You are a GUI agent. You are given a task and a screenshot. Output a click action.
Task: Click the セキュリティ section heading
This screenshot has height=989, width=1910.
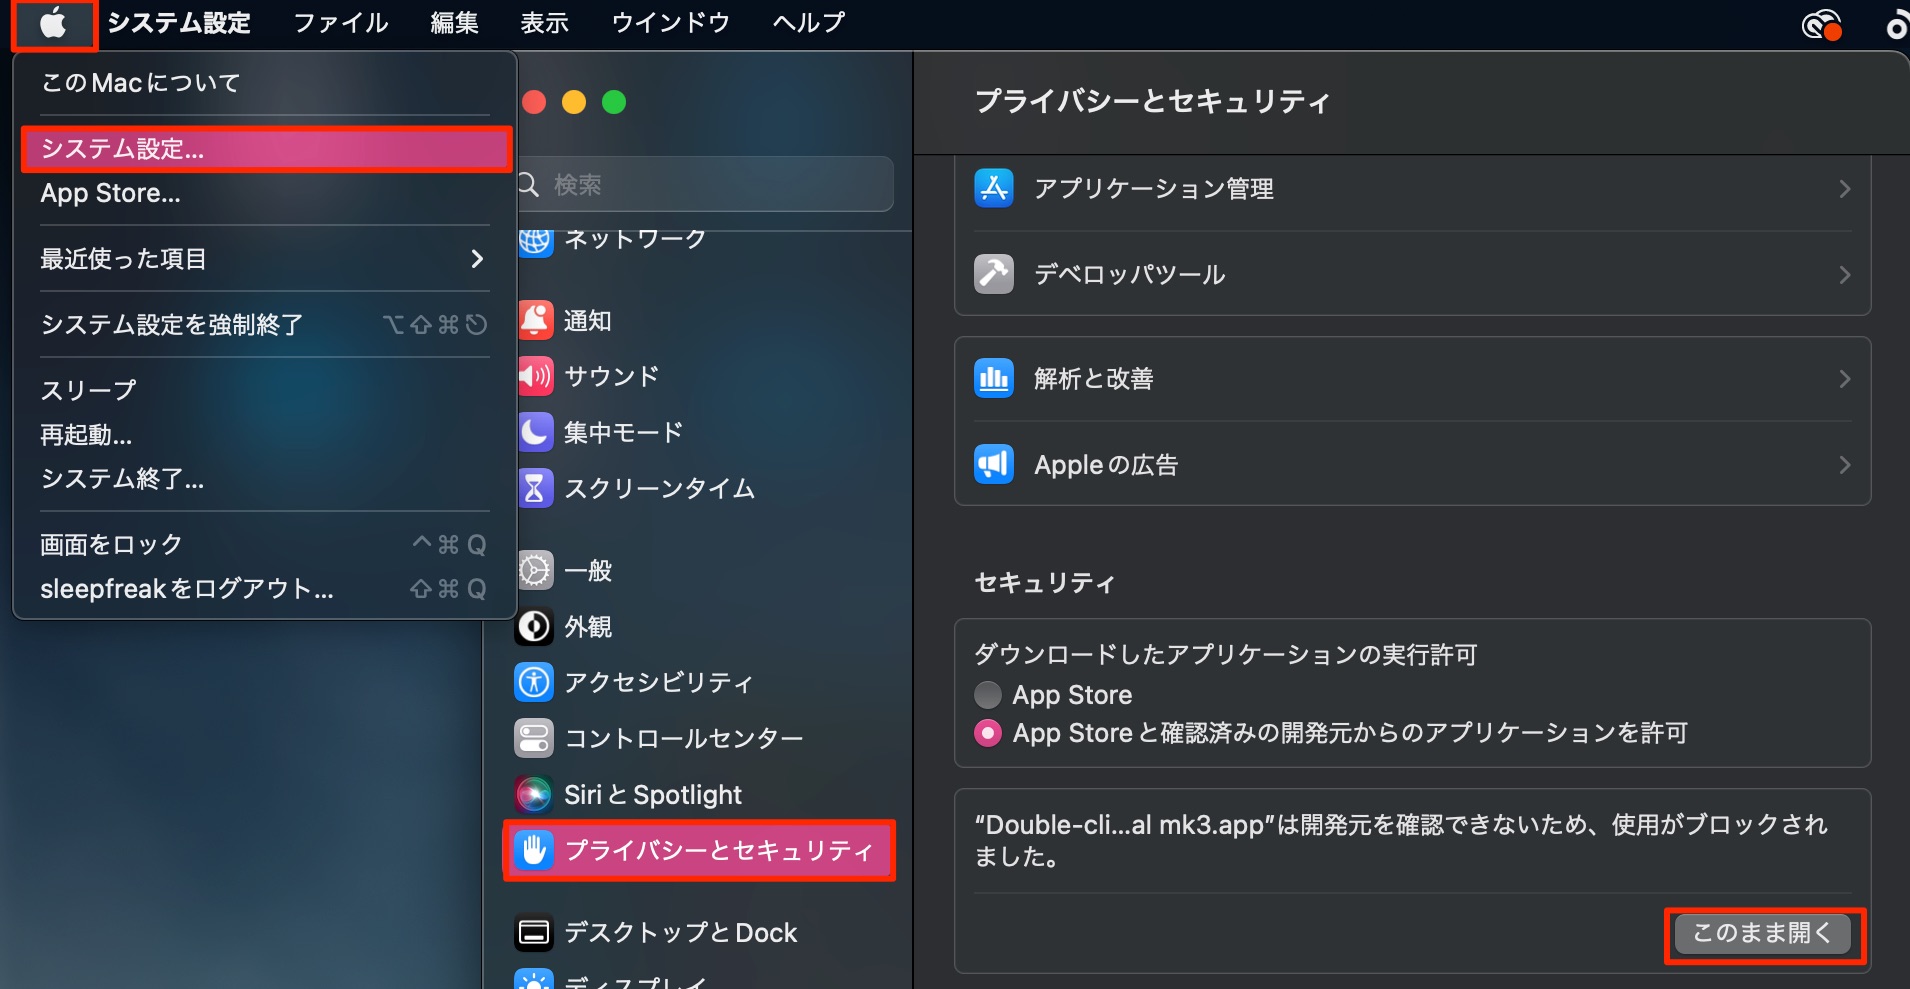[1045, 583]
